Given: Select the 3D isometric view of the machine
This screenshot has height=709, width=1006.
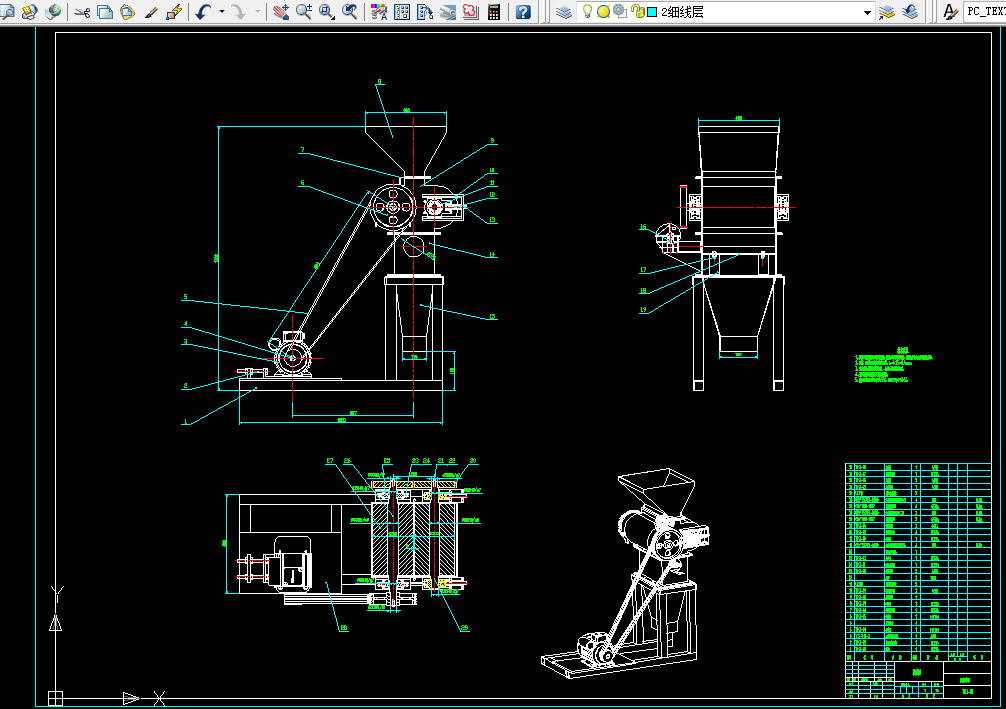Looking at the screenshot, I should point(626,573).
